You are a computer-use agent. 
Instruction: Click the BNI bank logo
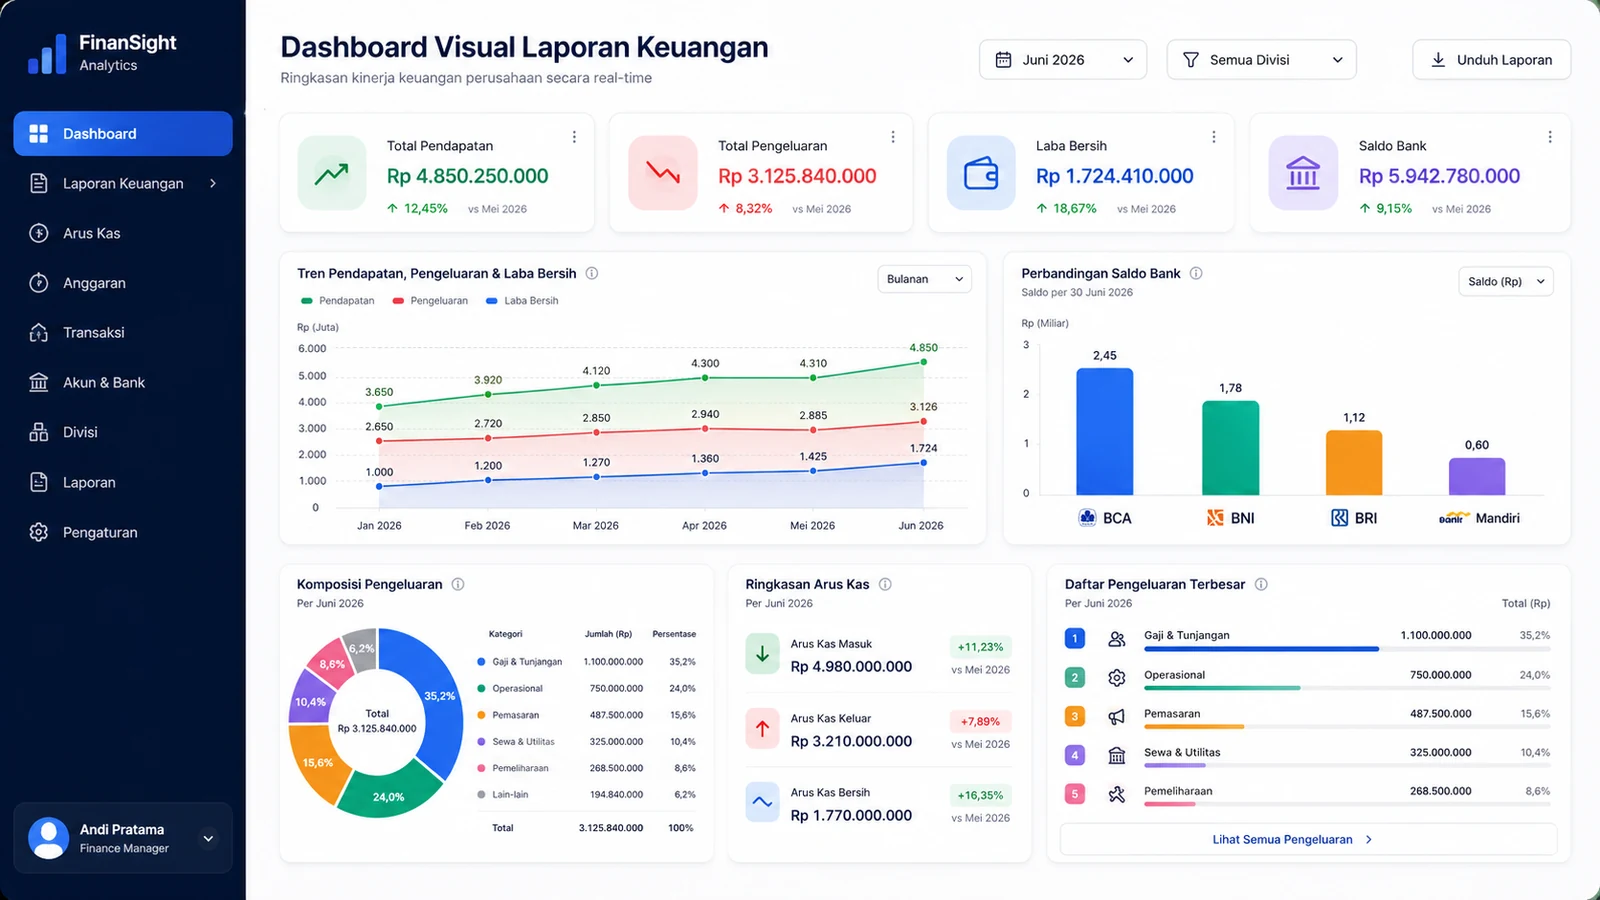[x=1215, y=518]
